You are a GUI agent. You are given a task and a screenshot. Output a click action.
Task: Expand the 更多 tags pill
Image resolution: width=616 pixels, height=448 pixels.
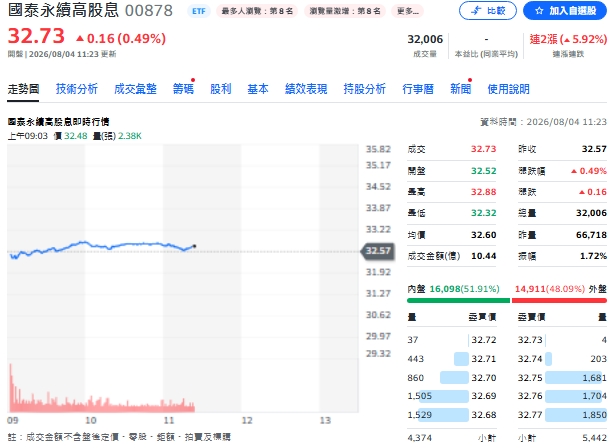click(407, 11)
